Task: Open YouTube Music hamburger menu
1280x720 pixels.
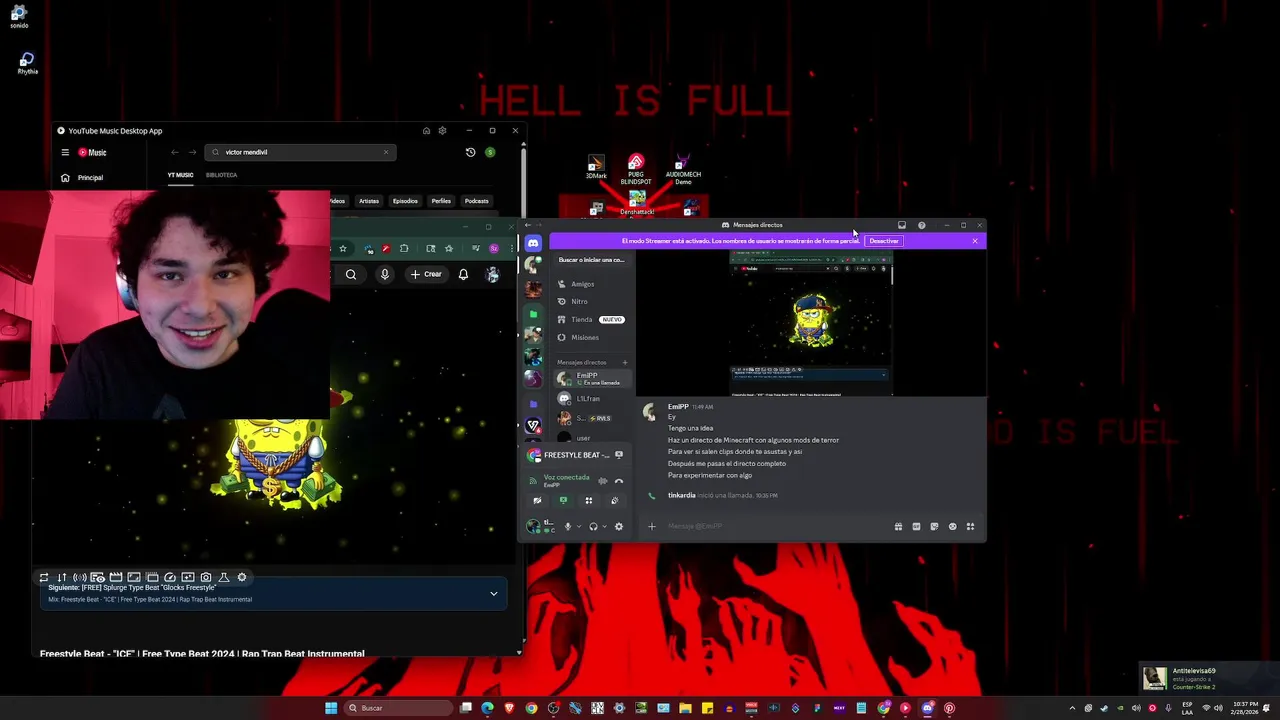Action: (65, 152)
